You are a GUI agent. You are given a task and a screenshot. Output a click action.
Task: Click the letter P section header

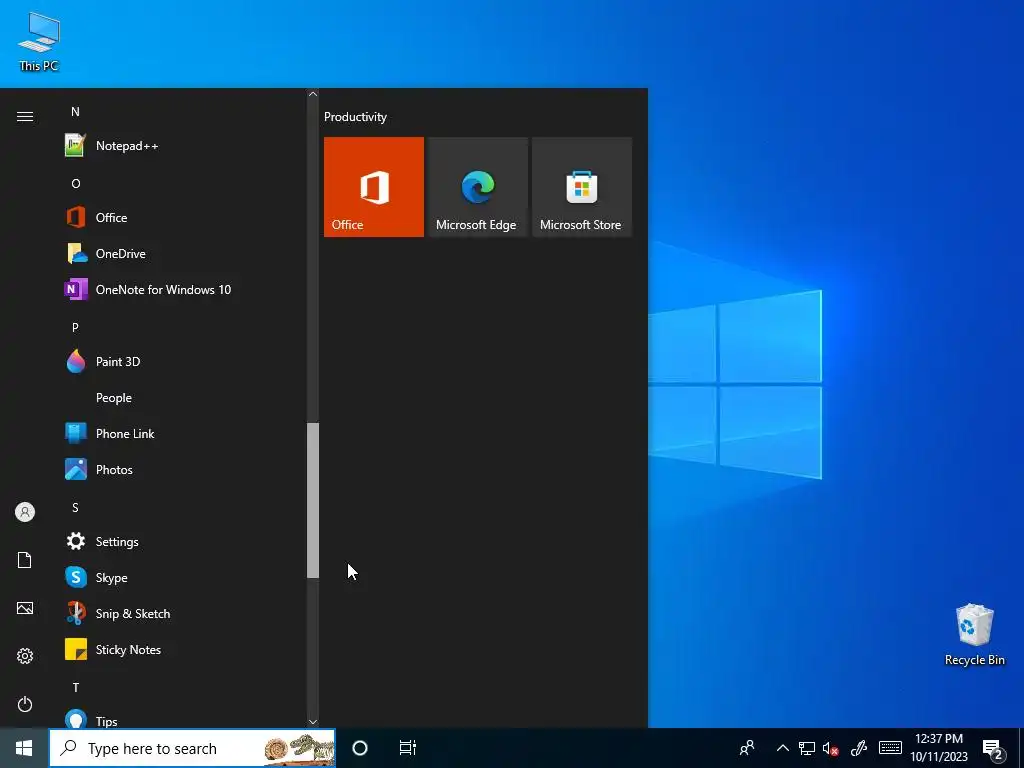tap(75, 327)
